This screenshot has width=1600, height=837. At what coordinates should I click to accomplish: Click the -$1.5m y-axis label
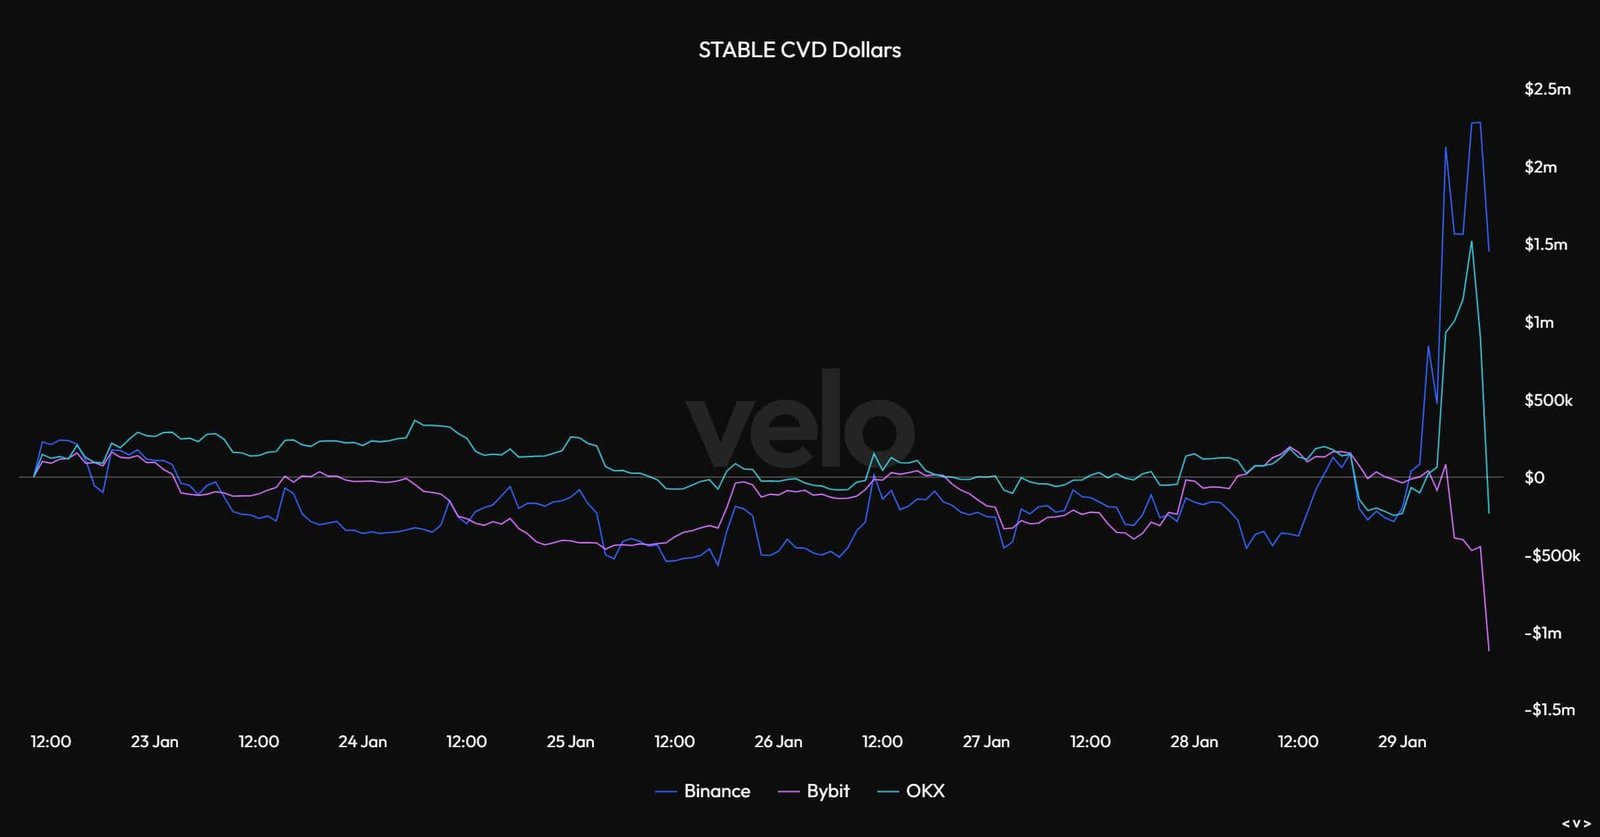1549,710
